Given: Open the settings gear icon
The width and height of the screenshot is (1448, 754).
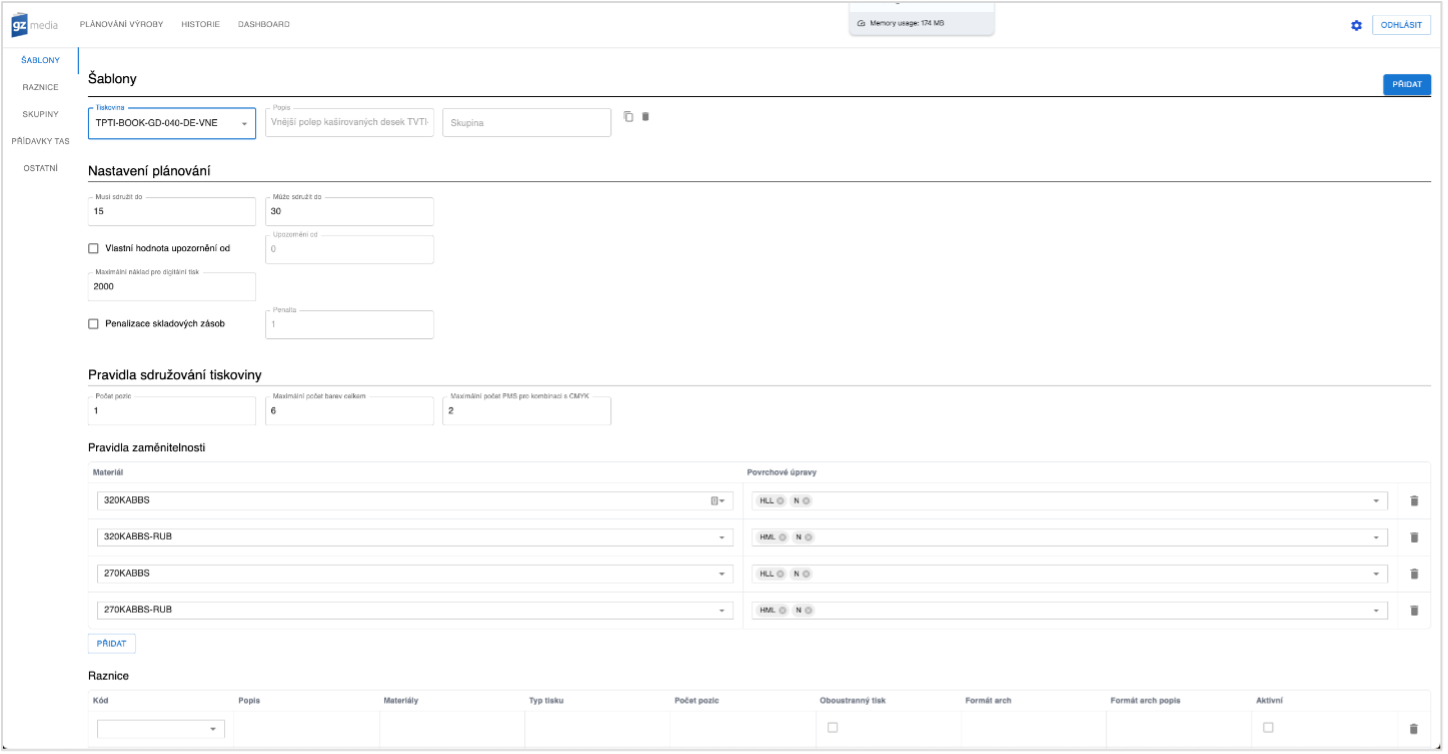Looking at the screenshot, I should coord(1356,25).
